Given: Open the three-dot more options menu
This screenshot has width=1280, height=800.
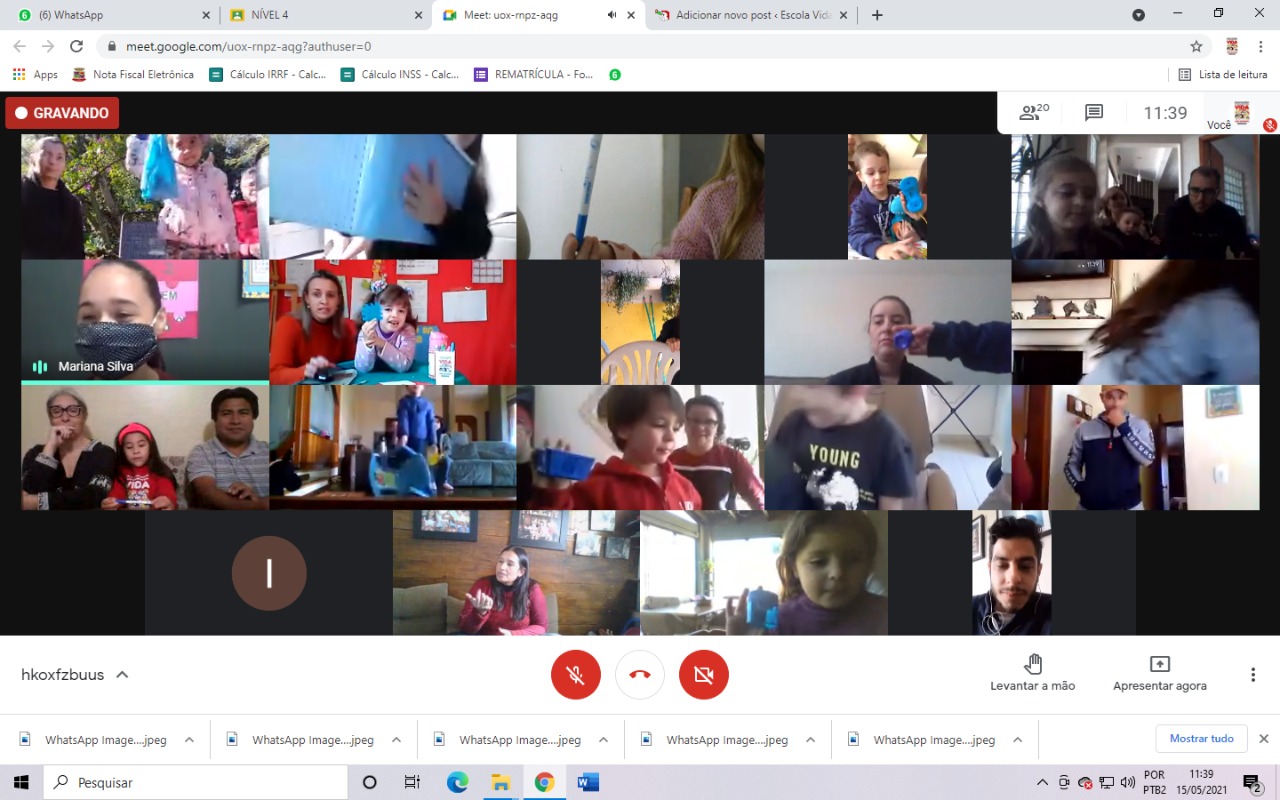Looking at the screenshot, I should [x=1253, y=675].
